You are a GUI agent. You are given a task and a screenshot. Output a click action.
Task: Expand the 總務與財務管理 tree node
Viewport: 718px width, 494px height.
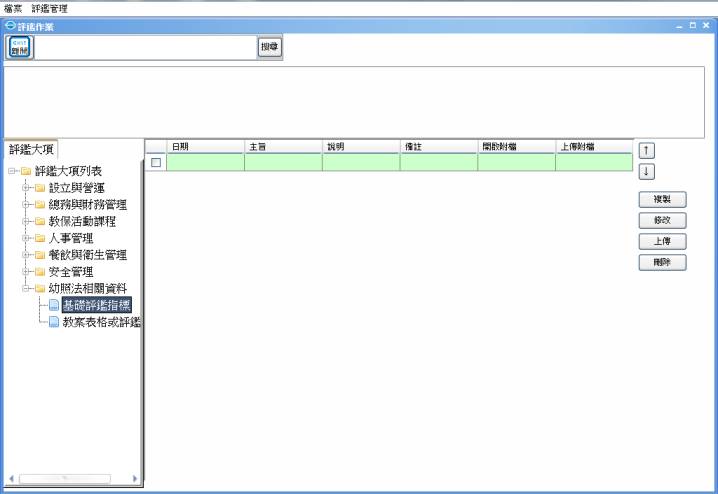[24, 205]
